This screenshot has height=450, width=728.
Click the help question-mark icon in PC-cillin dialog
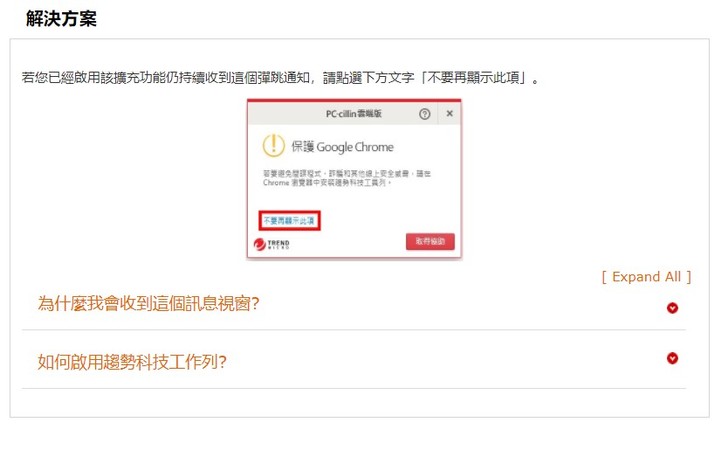pyautogui.click(x=424, y=114)
